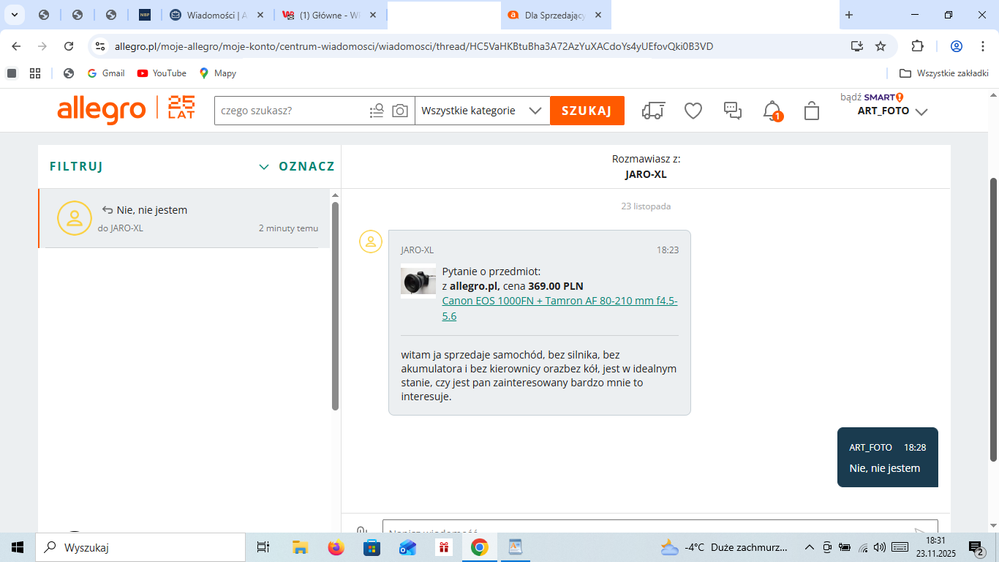999x562 pixels.
Task: Expand the OZNACZ options
Action: (296, 167)
